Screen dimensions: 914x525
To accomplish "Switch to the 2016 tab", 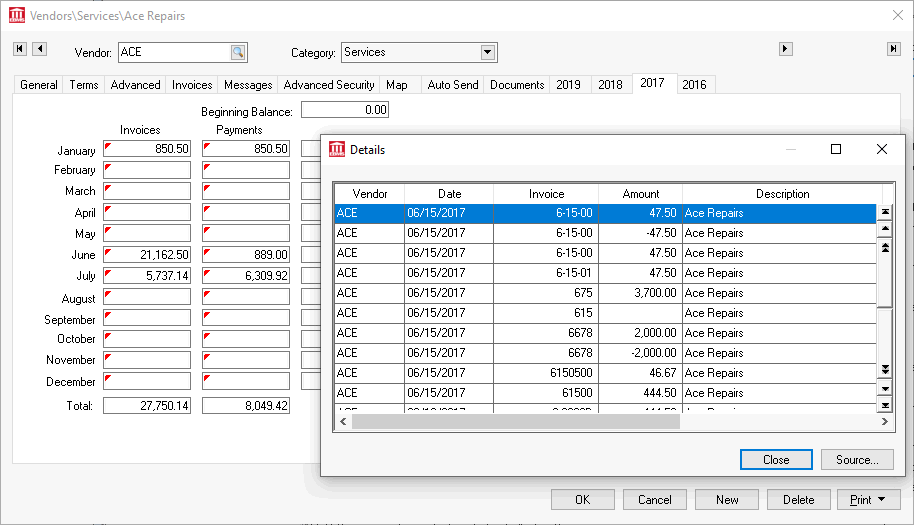I will 694,85.
